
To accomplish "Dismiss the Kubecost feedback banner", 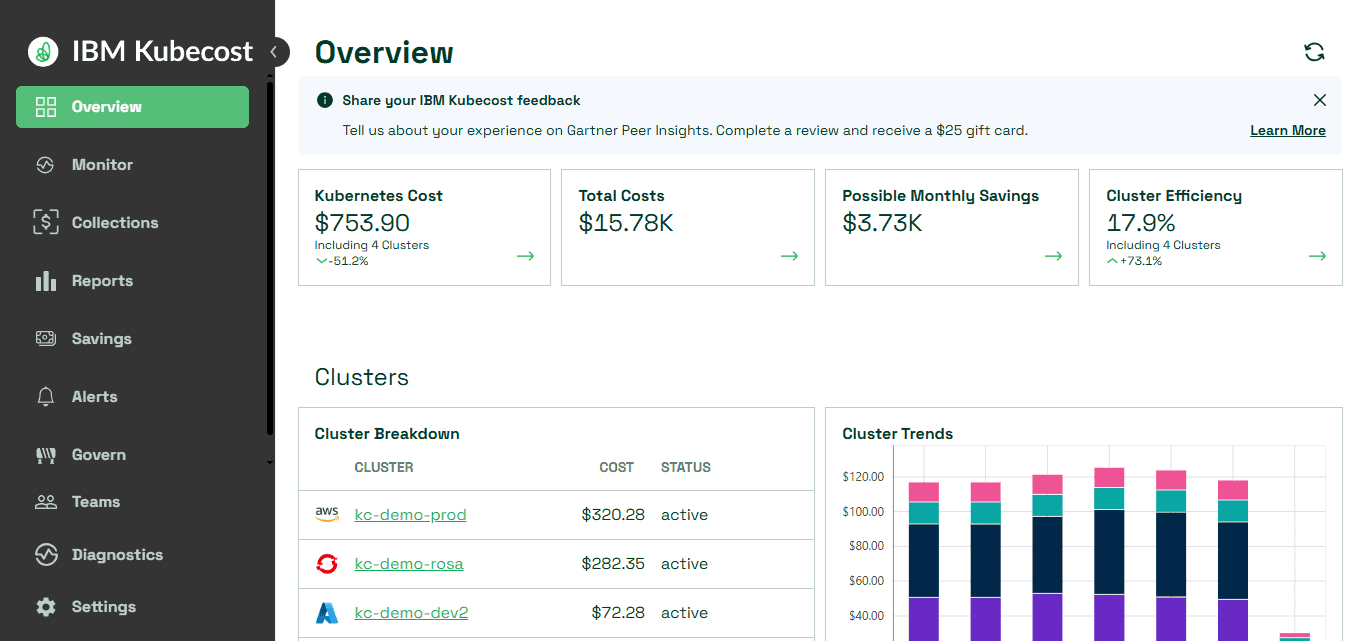I will [1320, 100].
